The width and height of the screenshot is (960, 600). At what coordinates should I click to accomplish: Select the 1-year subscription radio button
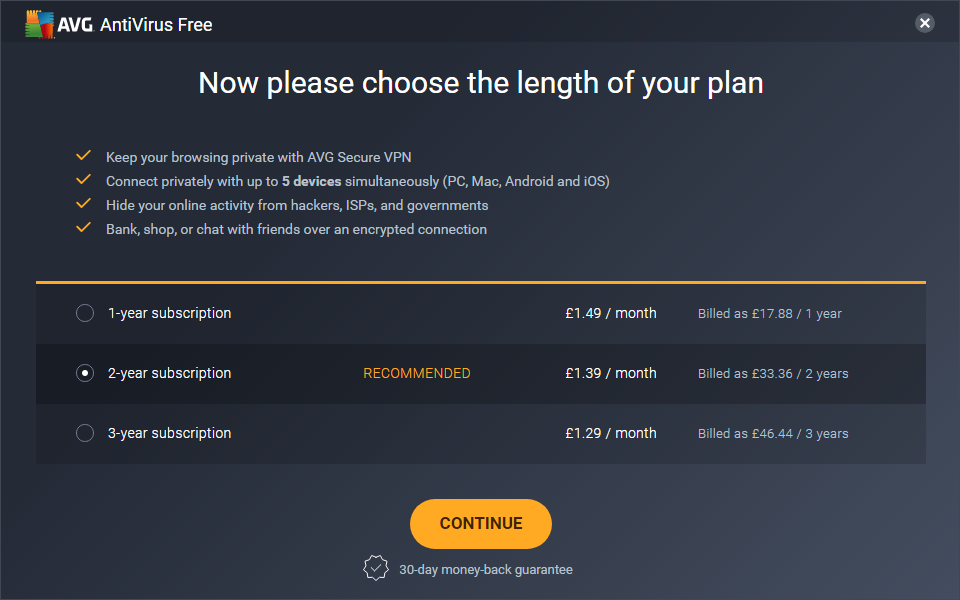click(x=85, y=313)
